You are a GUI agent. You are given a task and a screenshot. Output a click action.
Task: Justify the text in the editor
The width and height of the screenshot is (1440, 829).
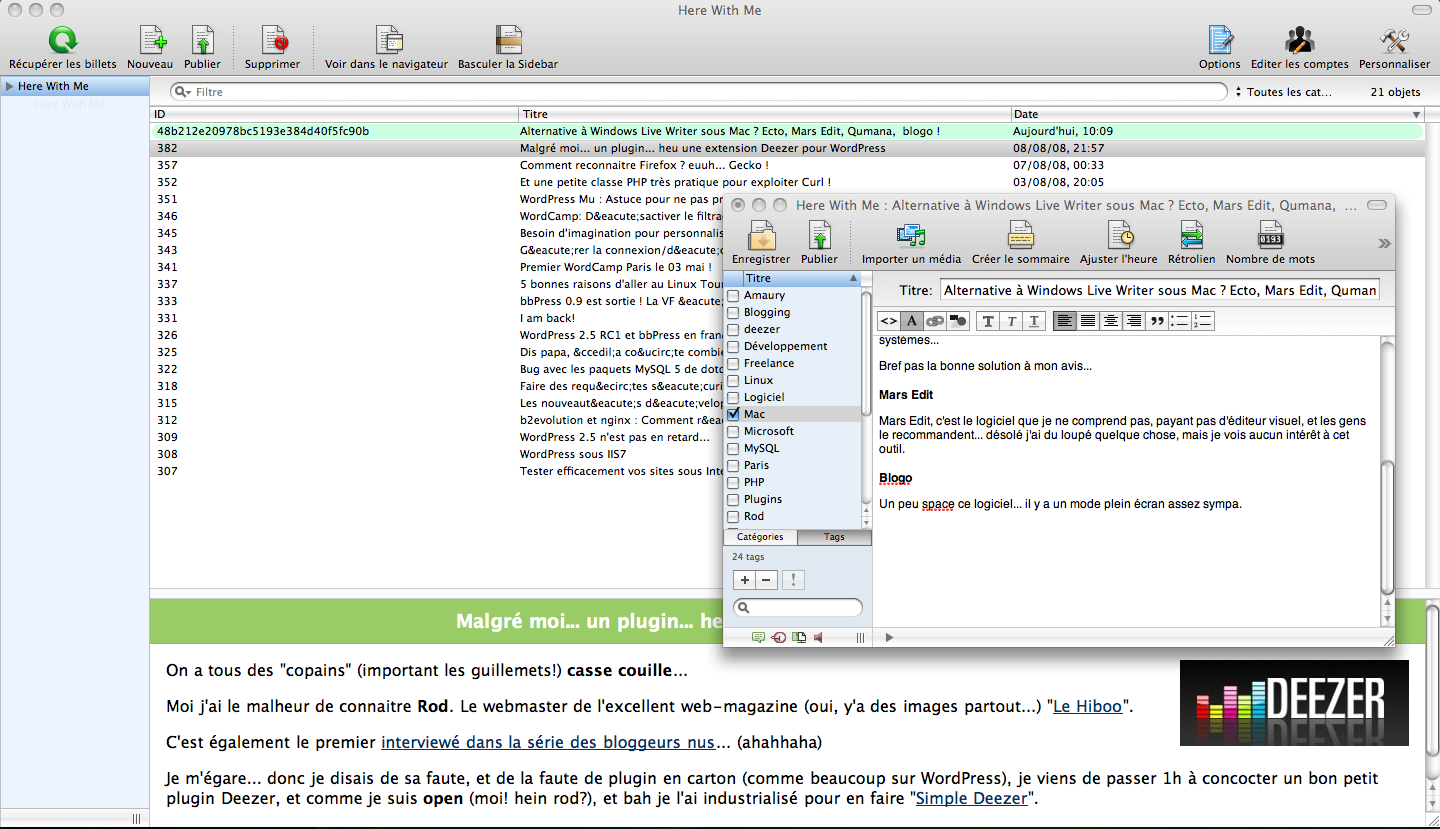pos(1088,321)
